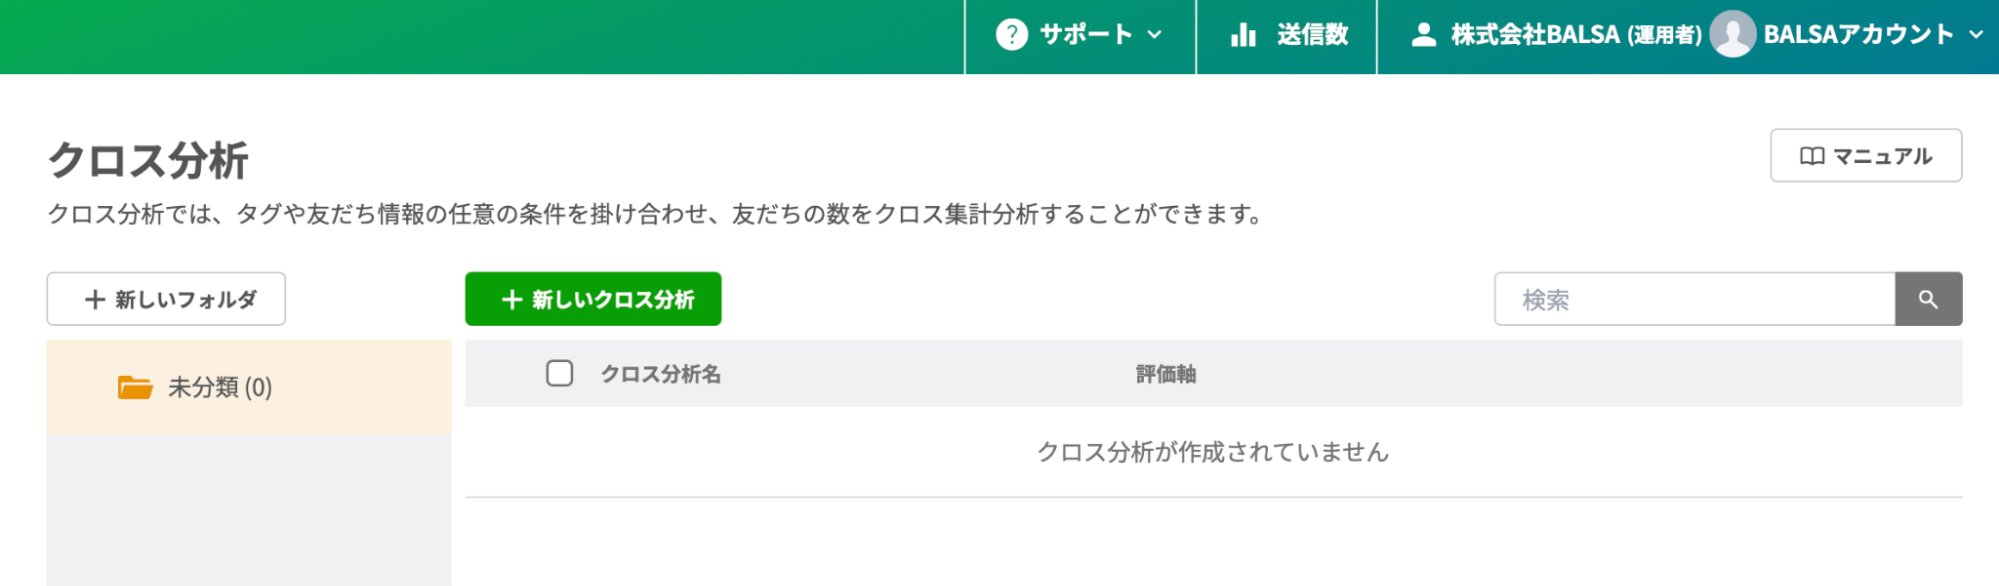Open the 送信数 statistics icon in header
Screen dimensions: 1999x586
tap(1243, 35)
